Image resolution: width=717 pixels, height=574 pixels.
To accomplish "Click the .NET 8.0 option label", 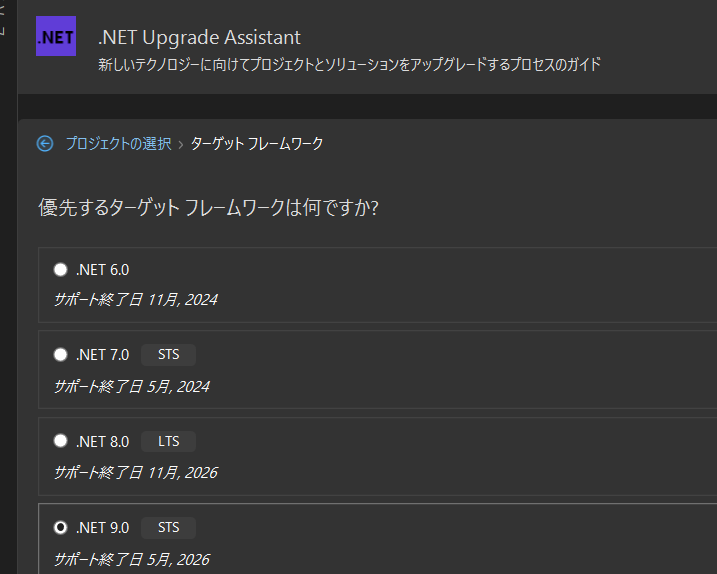I will pos(103,442).
